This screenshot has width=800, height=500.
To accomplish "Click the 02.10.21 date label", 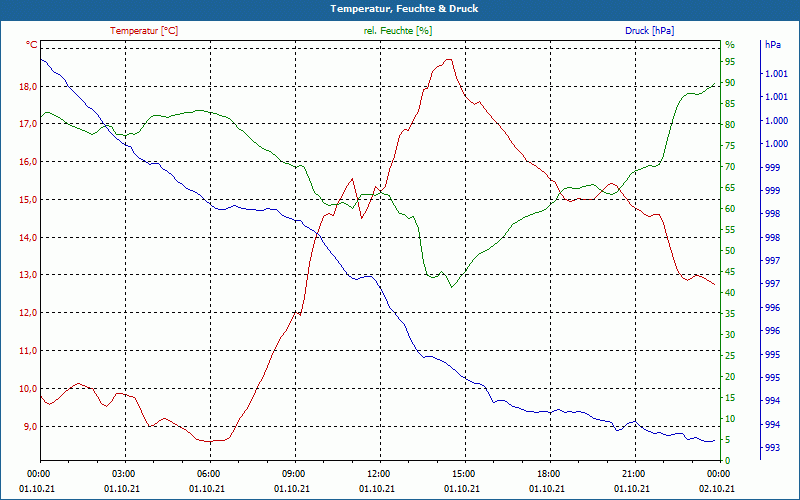I will (x=717, y=488).
